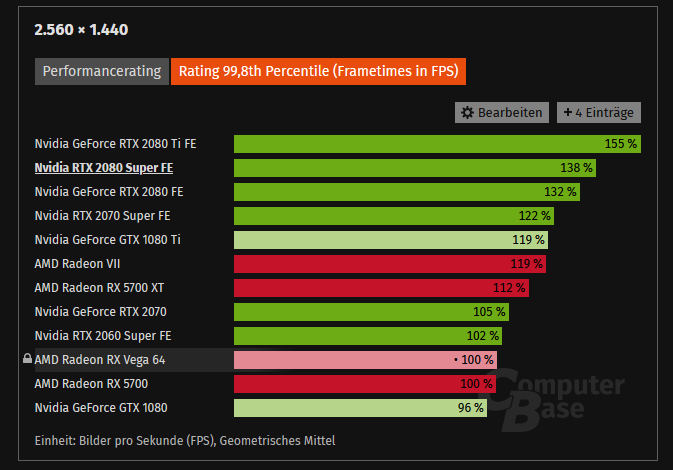Select the AMD Radeon RX Vega 64 label
Image resolution: width=673 pixels, height=470 pixels.
coord(100,360)
